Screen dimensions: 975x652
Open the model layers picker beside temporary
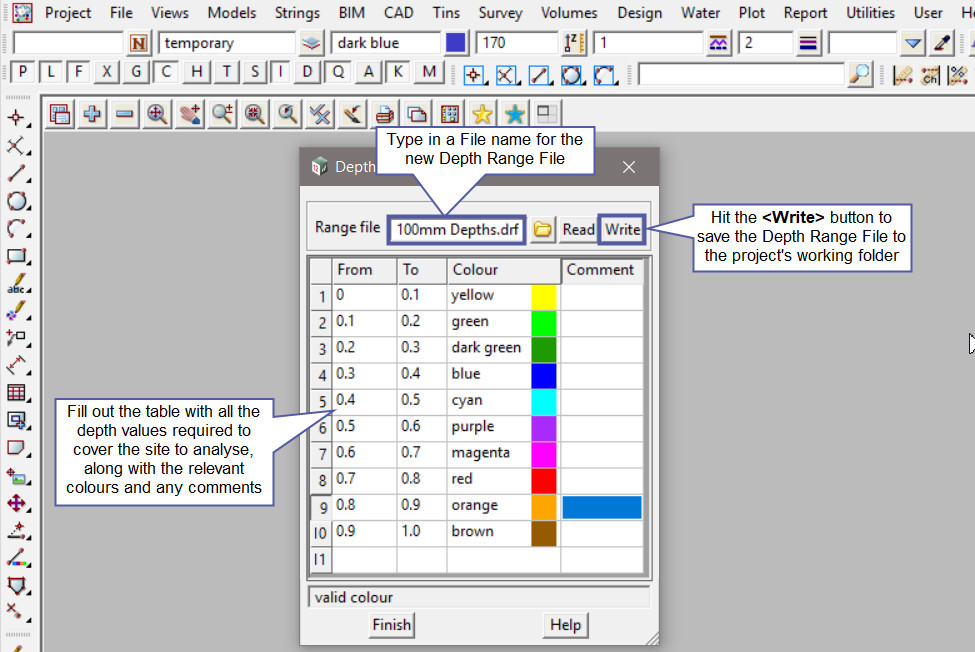pyautogui.click(x=312, y=43)
